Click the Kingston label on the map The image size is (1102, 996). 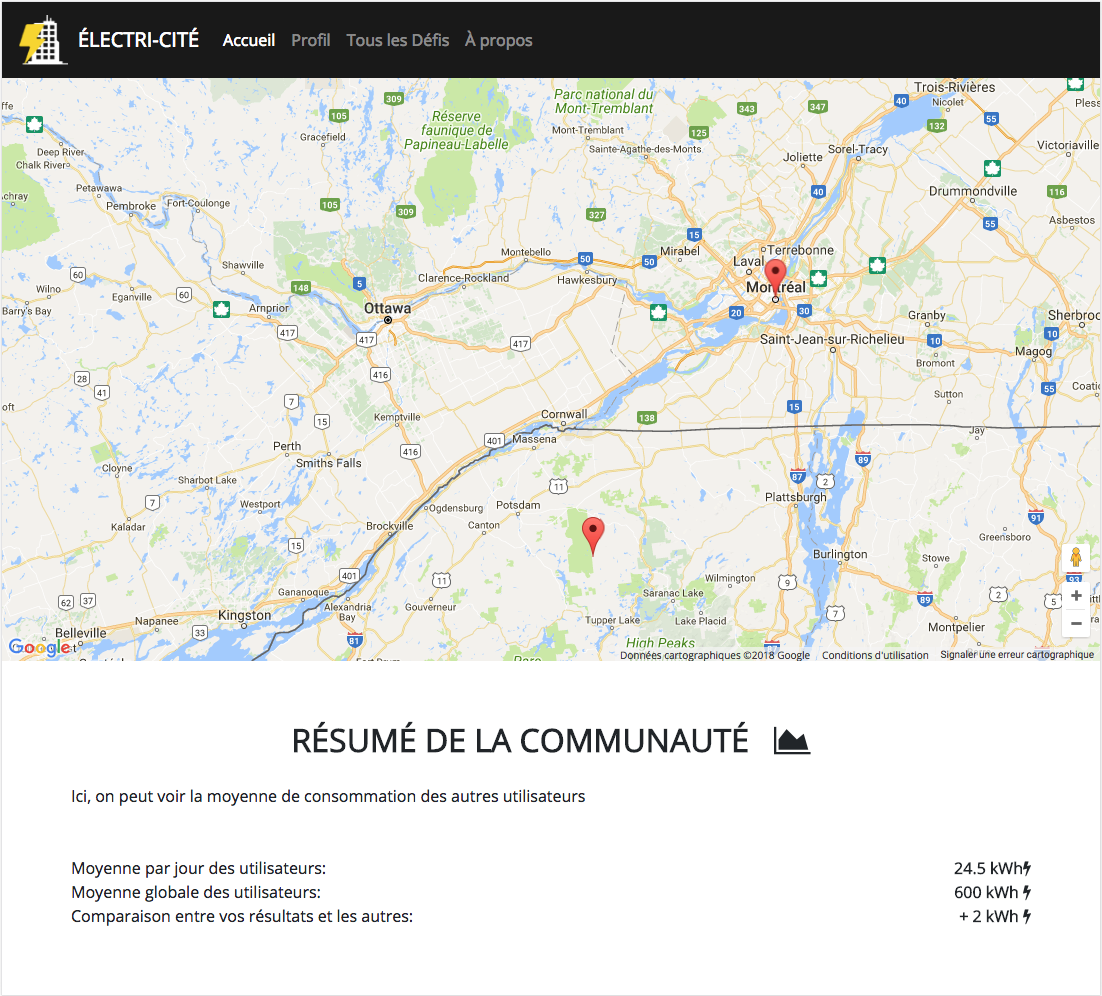pos(244,615)
